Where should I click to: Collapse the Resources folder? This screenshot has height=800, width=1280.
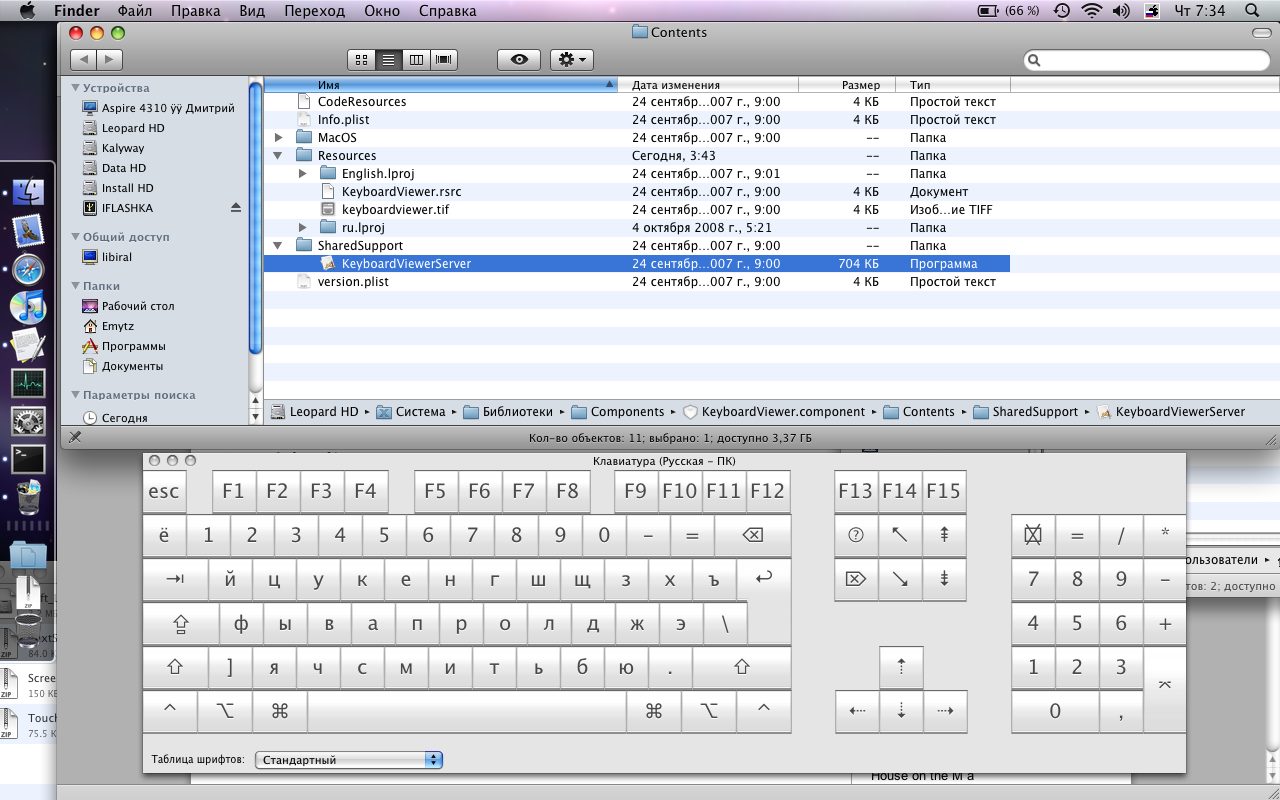coord(279,156)
